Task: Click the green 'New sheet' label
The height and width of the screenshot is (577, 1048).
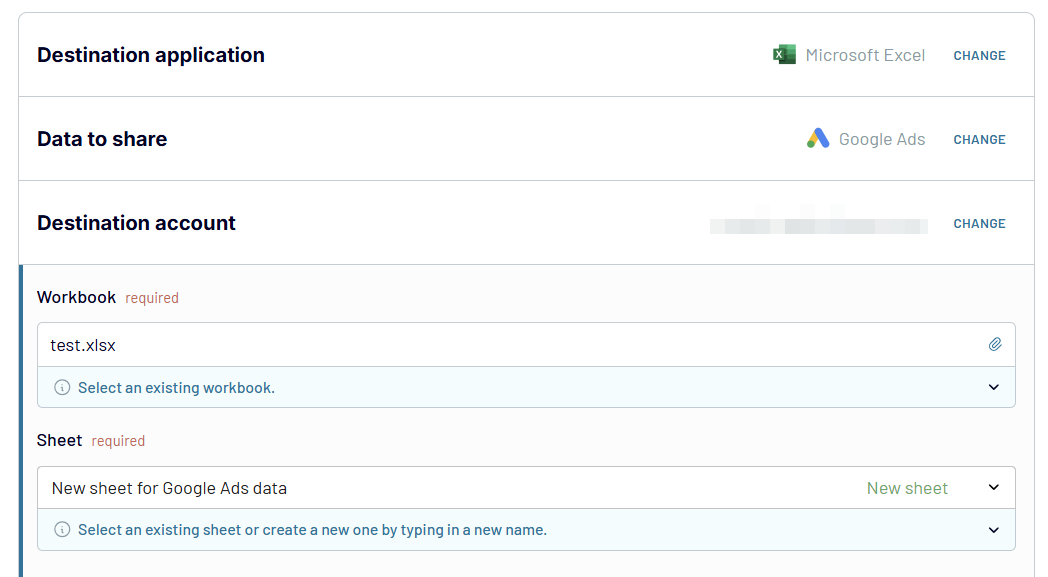Action: 907,489
